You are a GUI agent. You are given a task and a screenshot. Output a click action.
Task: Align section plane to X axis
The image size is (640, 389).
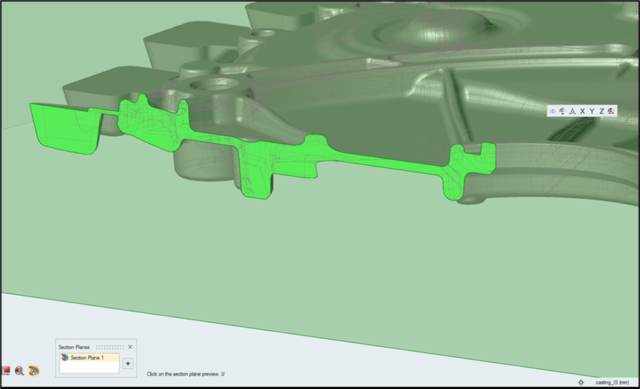582,111
